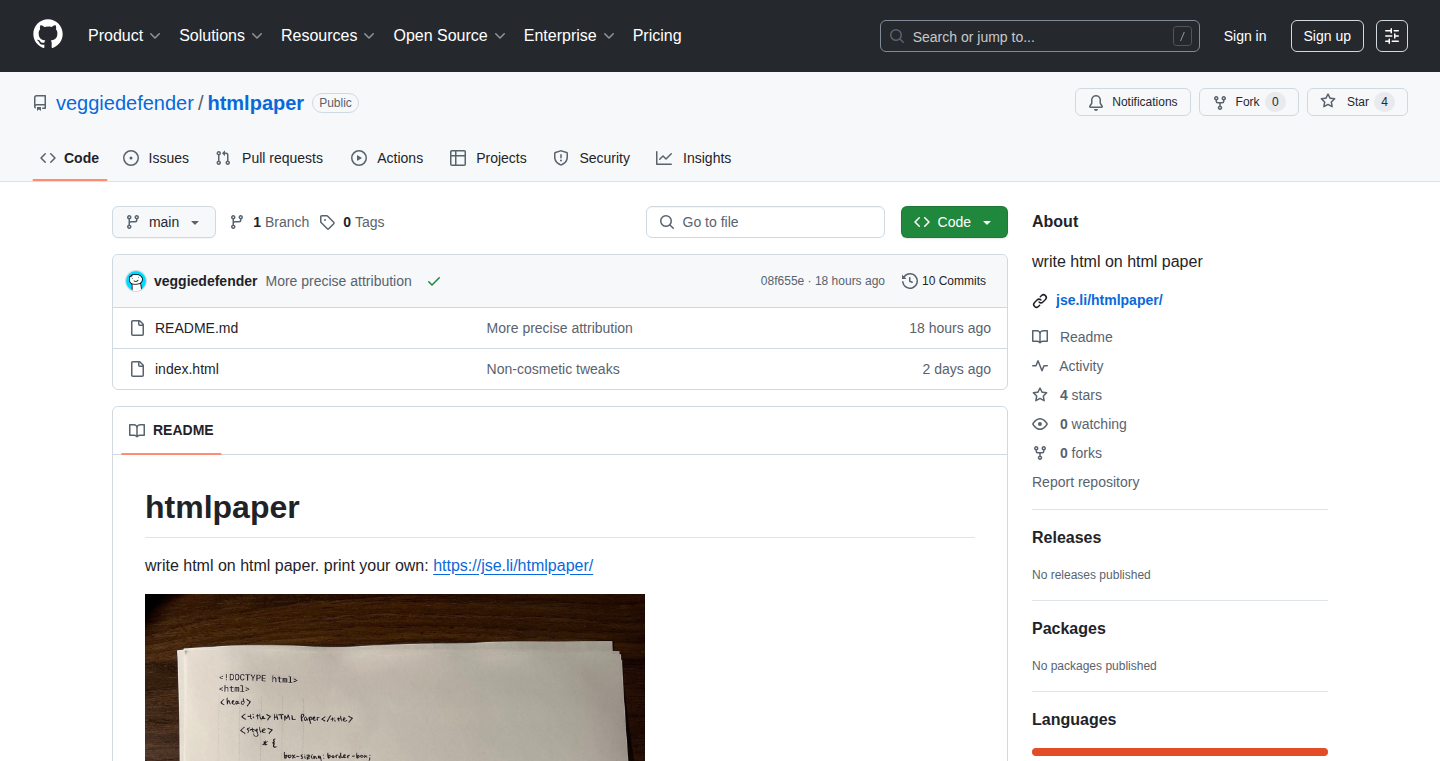Click the fork icon beside 0 forks
1440x761 pixels.
(x=1040, y=453)
